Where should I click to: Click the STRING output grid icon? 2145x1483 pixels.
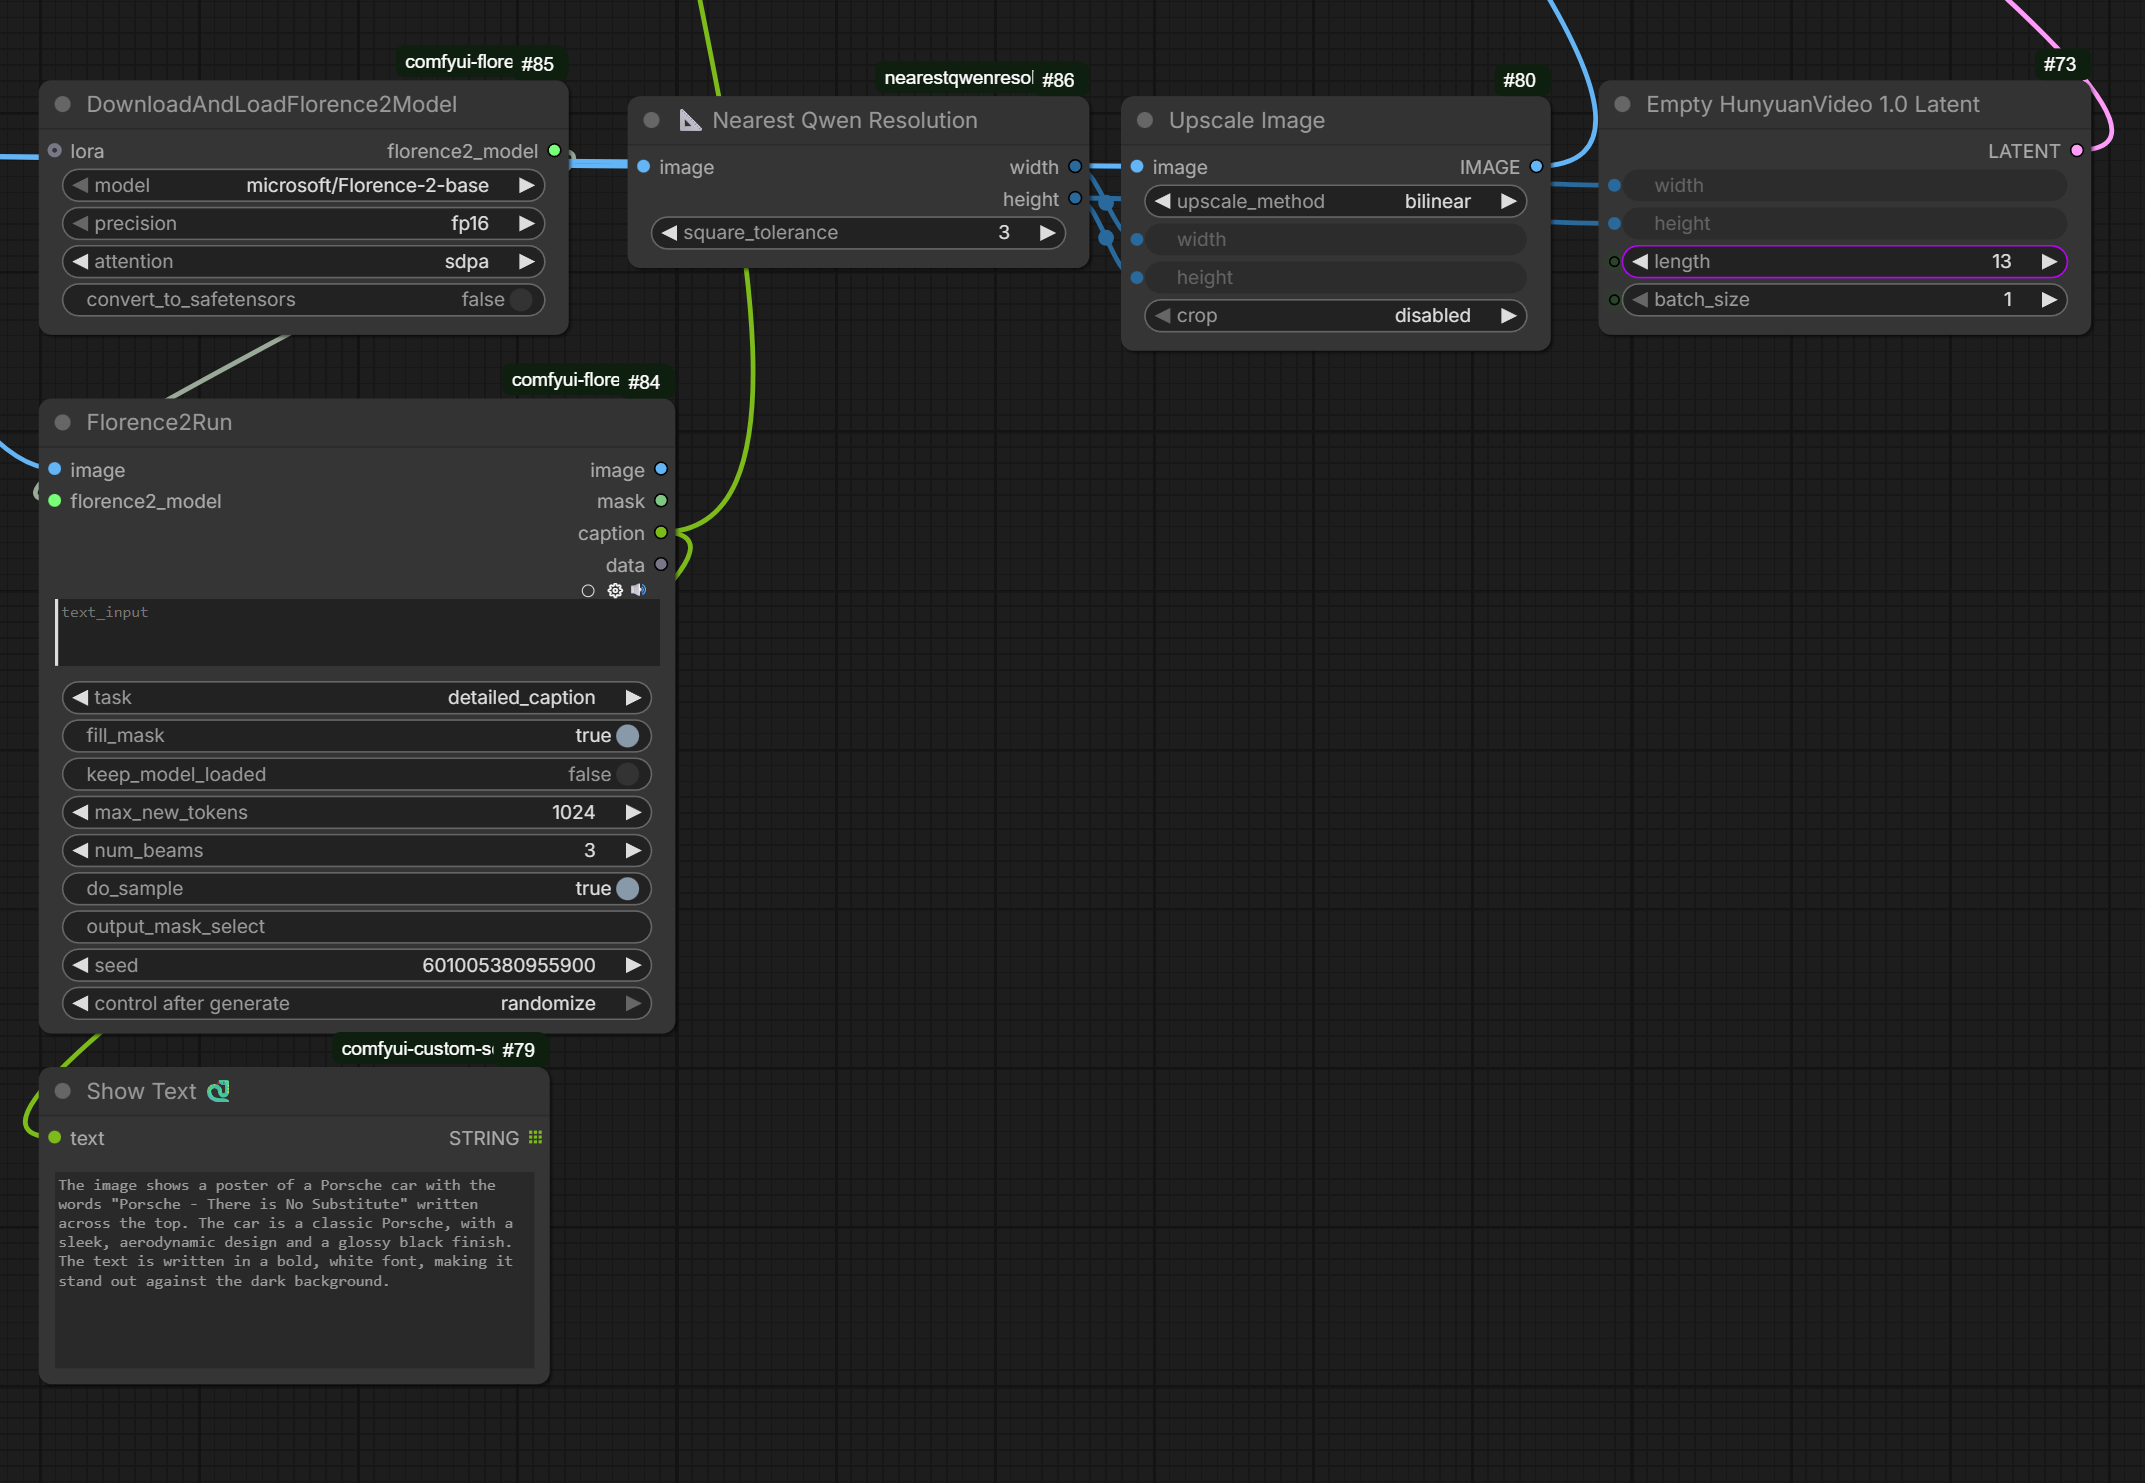click(536, 1138)
